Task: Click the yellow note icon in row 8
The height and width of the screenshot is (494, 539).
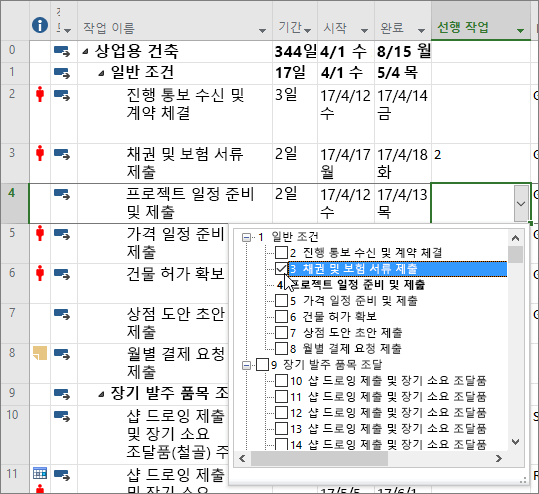Action: click(40, 353)
